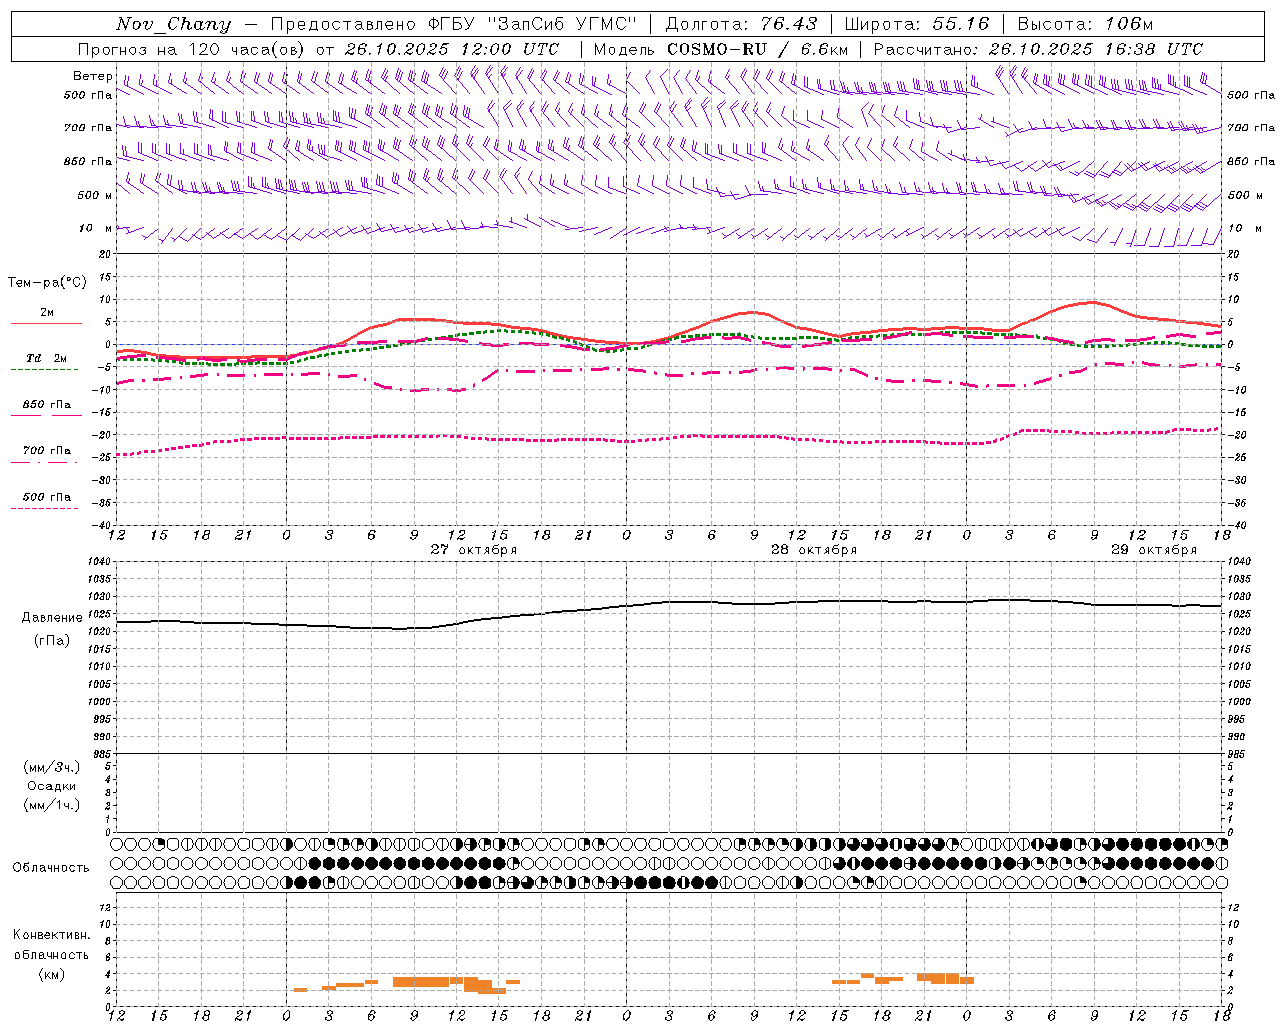Screen dimensions: 1280x1024
Task: Click right-side '850 гПа' wind level label
Action: [x=1251, y=161]
